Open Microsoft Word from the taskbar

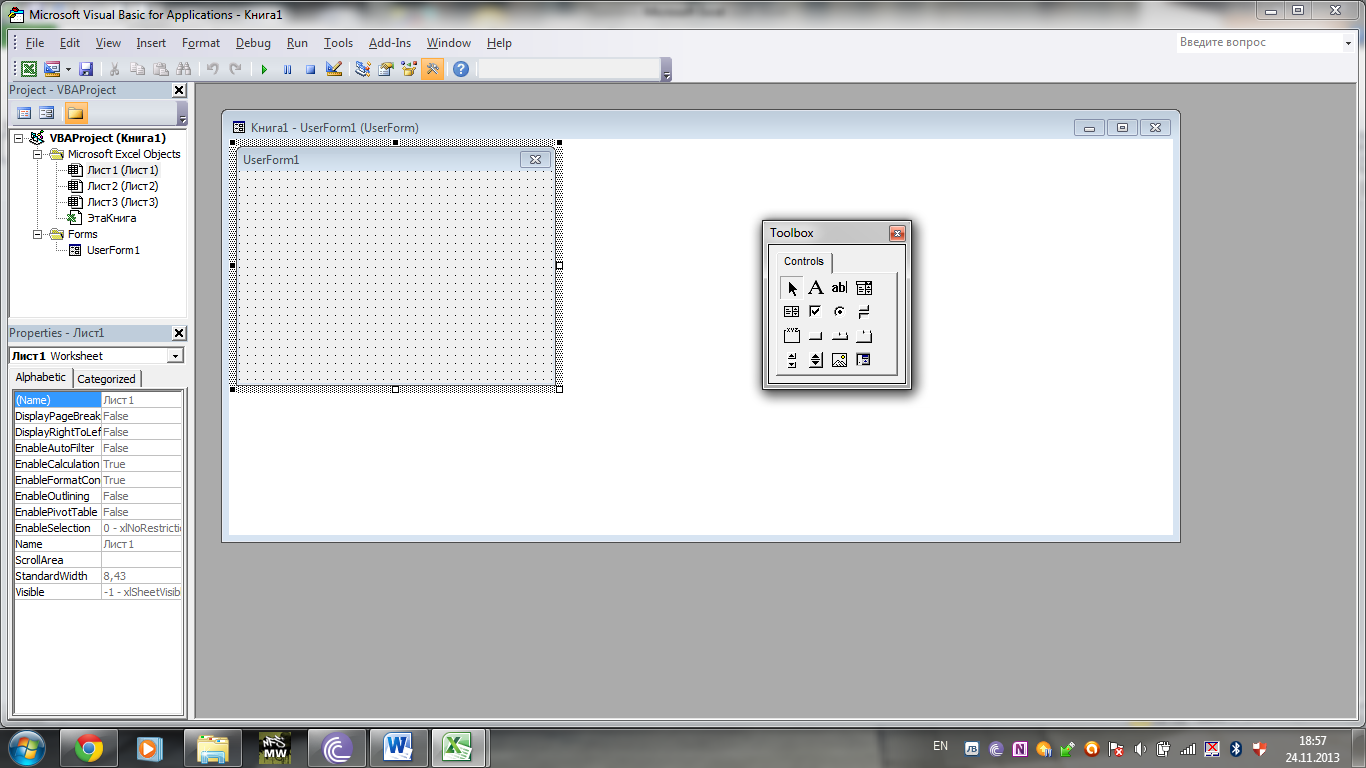pos(398,747)
